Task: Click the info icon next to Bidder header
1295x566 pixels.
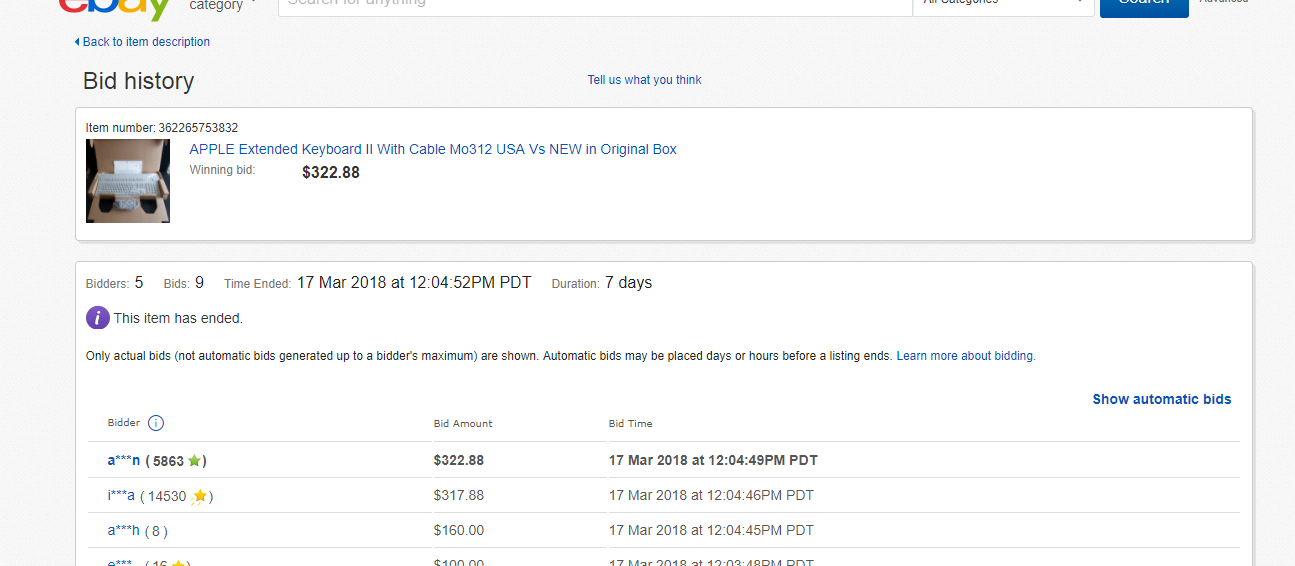Action: pos(156,423)
